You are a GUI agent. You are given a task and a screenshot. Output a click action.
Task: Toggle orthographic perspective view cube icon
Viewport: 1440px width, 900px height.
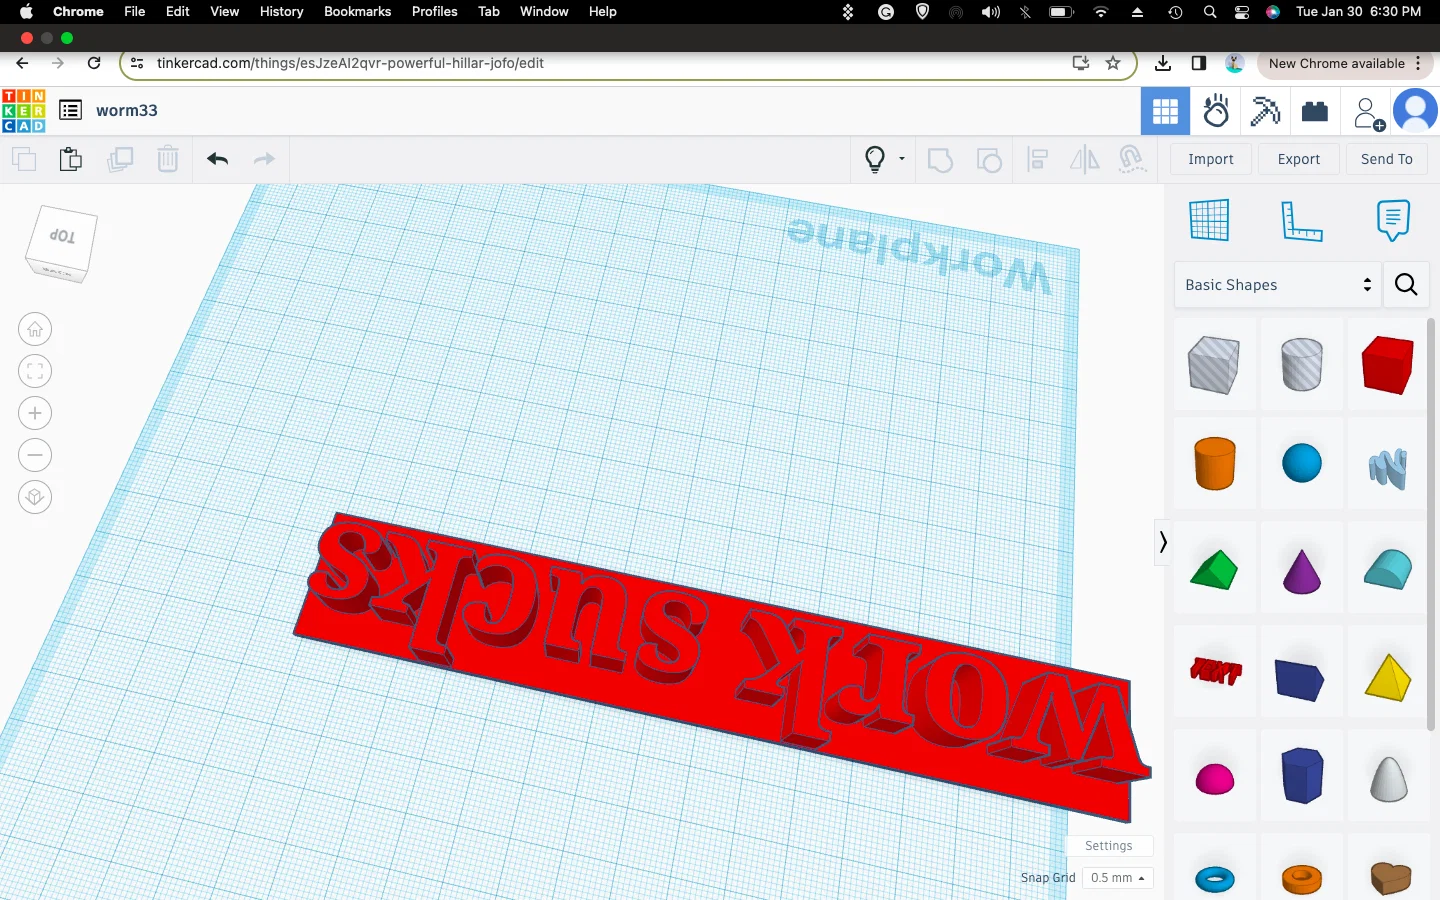pyautogui.click(x=35, y=497)
